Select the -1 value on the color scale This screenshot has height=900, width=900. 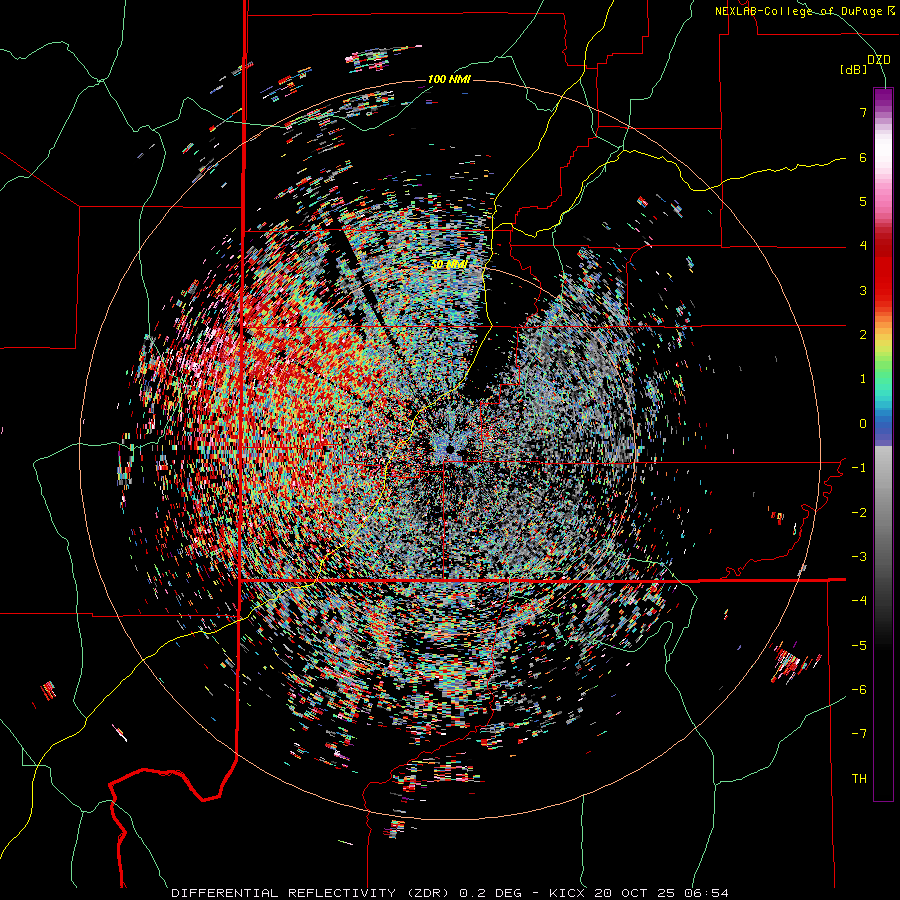859,468
